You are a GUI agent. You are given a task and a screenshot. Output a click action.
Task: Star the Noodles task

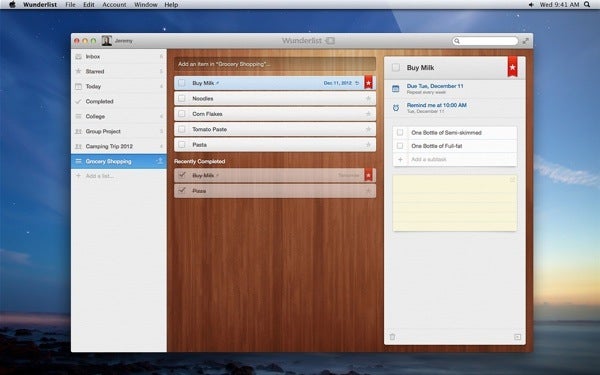pyautogui.click(x=368, y=98)
